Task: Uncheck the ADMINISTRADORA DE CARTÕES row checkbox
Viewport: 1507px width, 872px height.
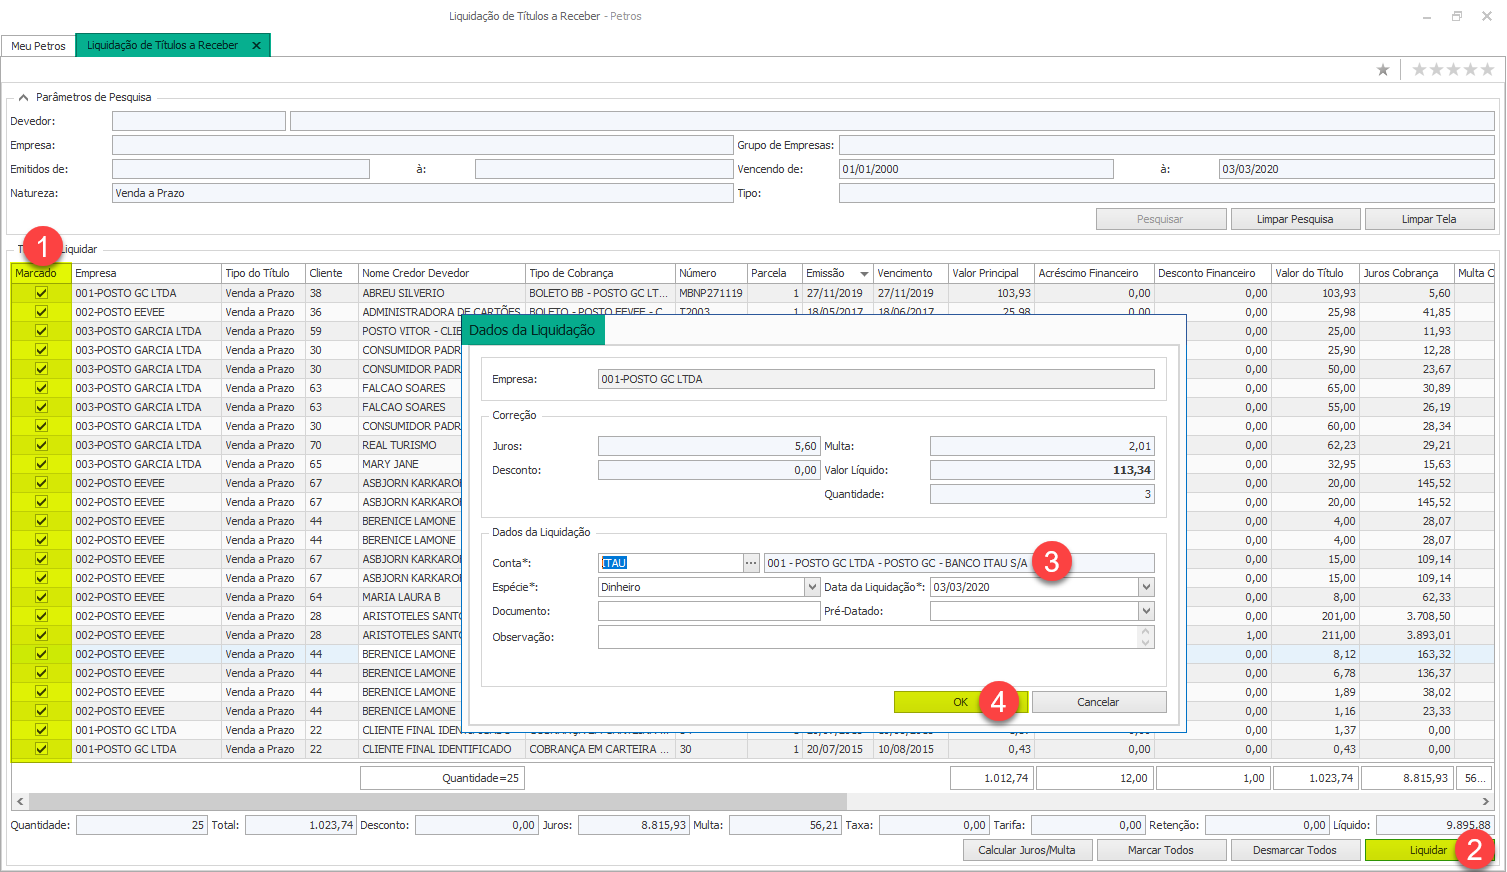Action: [x=41, y=312]
